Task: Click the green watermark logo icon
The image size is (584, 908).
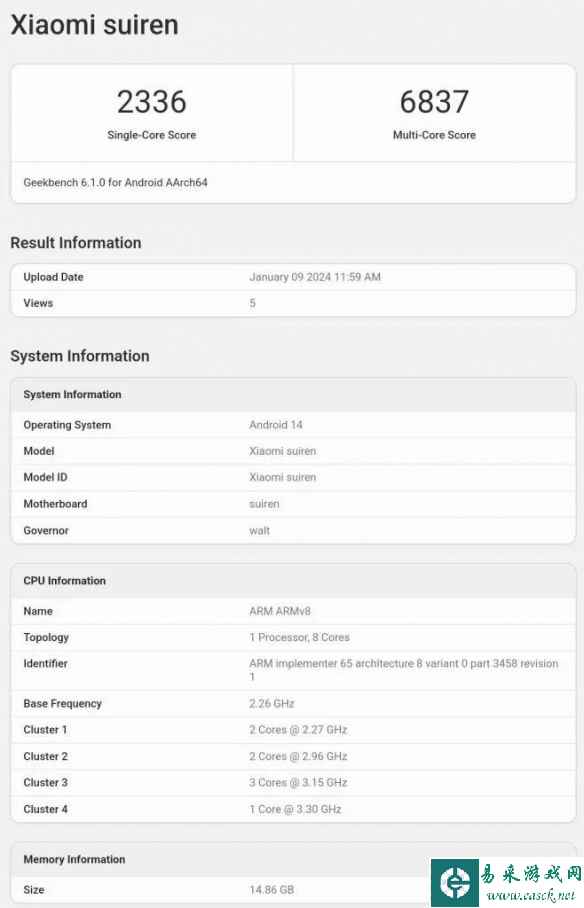Action: click(x=455, y=883)
